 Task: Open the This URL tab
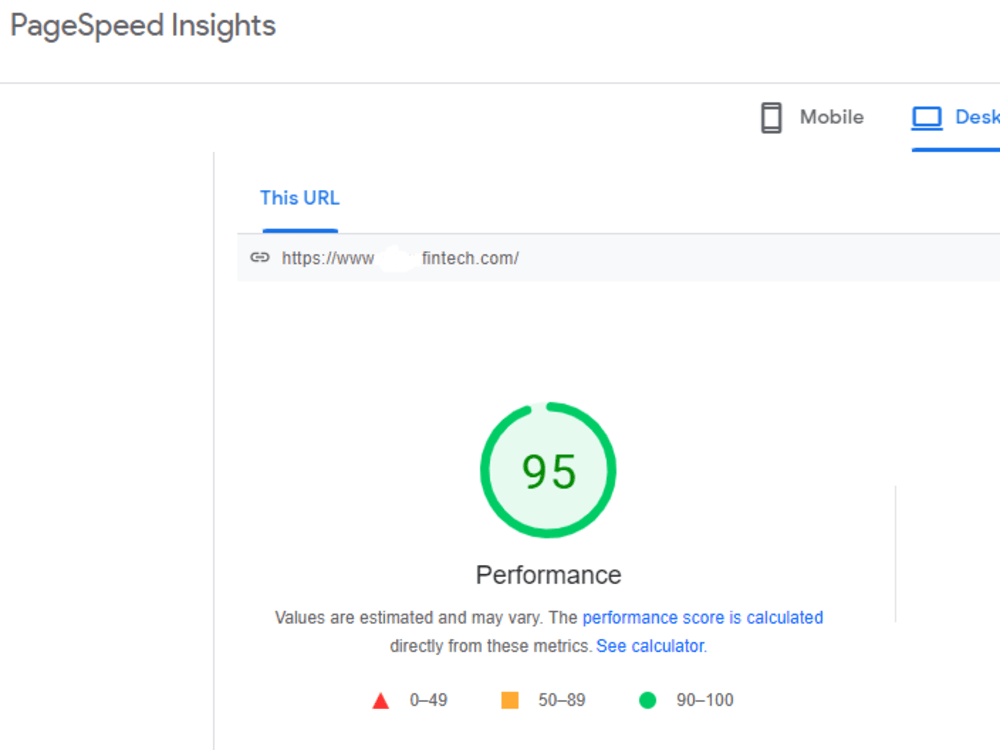point(300,198)
